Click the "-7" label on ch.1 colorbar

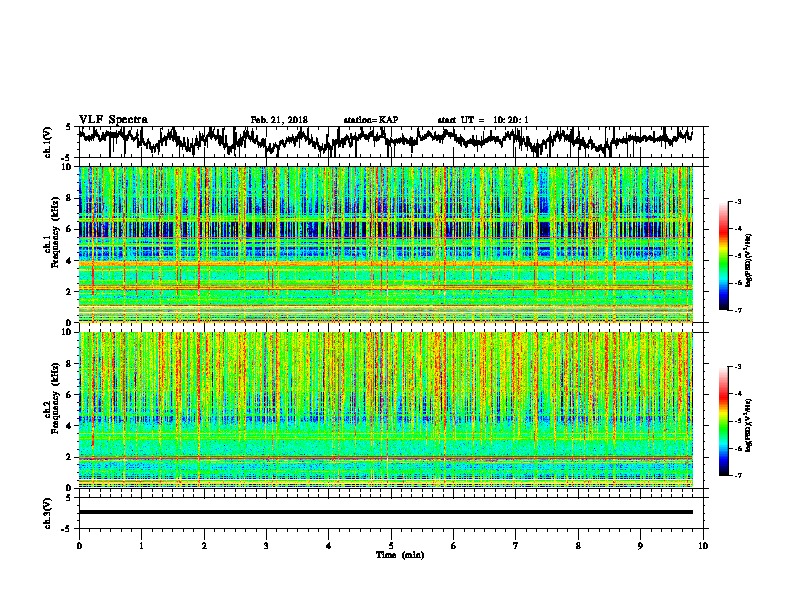pyautogui.click(x=737, y=310)
